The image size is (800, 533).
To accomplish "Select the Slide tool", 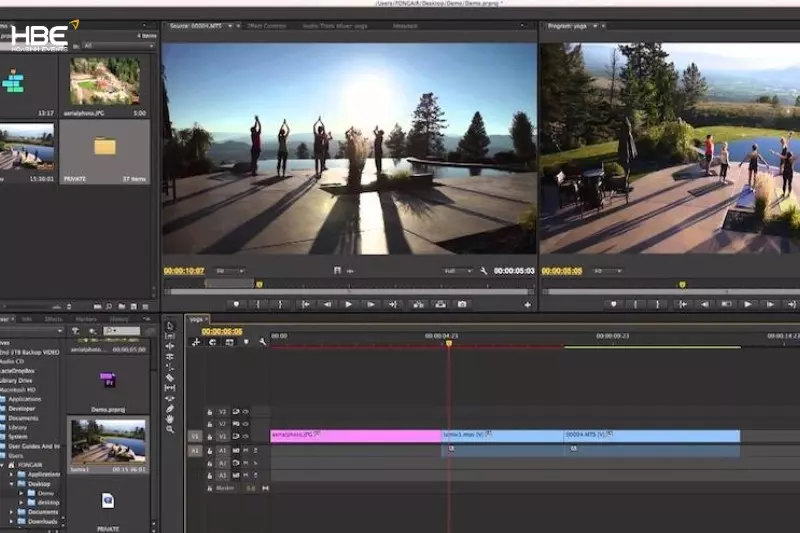I will click(170, 398).
